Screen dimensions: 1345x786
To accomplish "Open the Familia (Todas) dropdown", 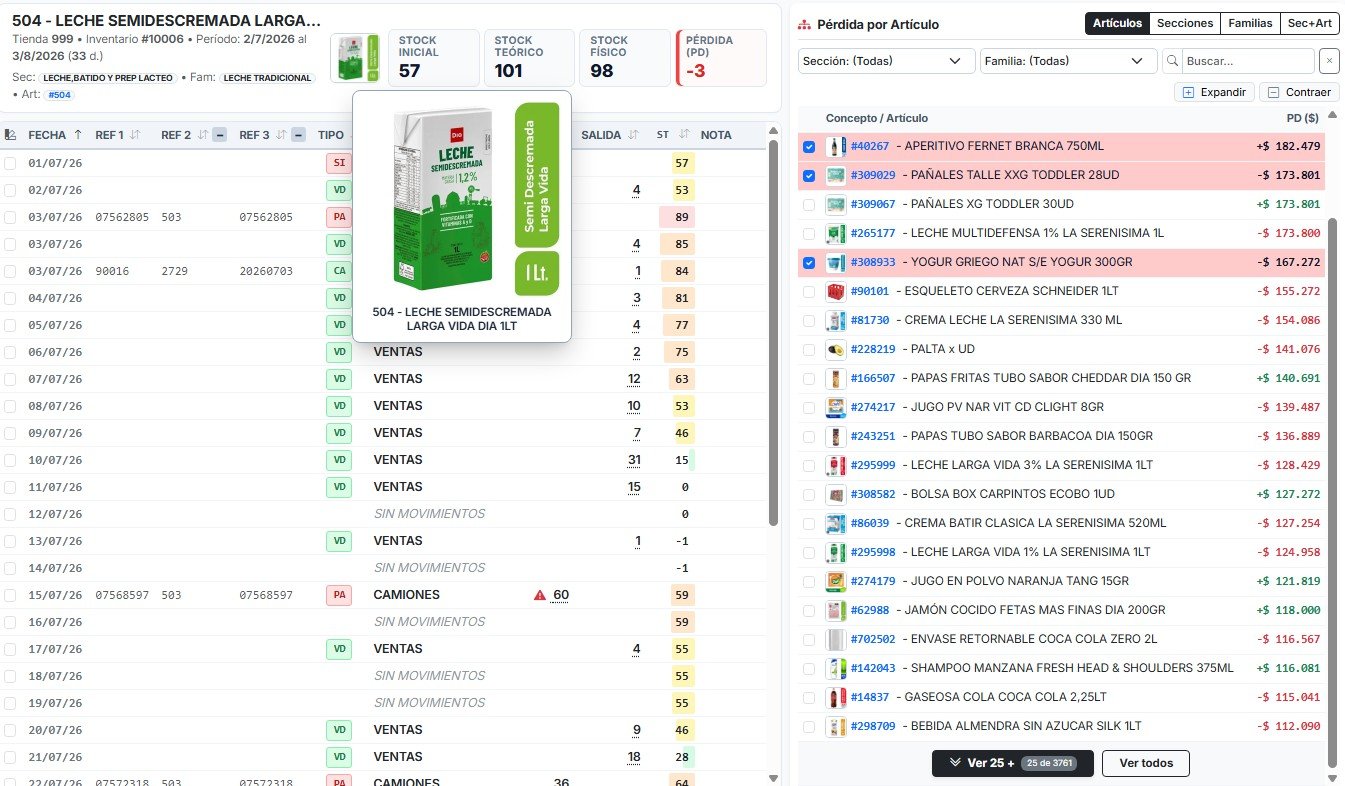I will pos(1067,61).
